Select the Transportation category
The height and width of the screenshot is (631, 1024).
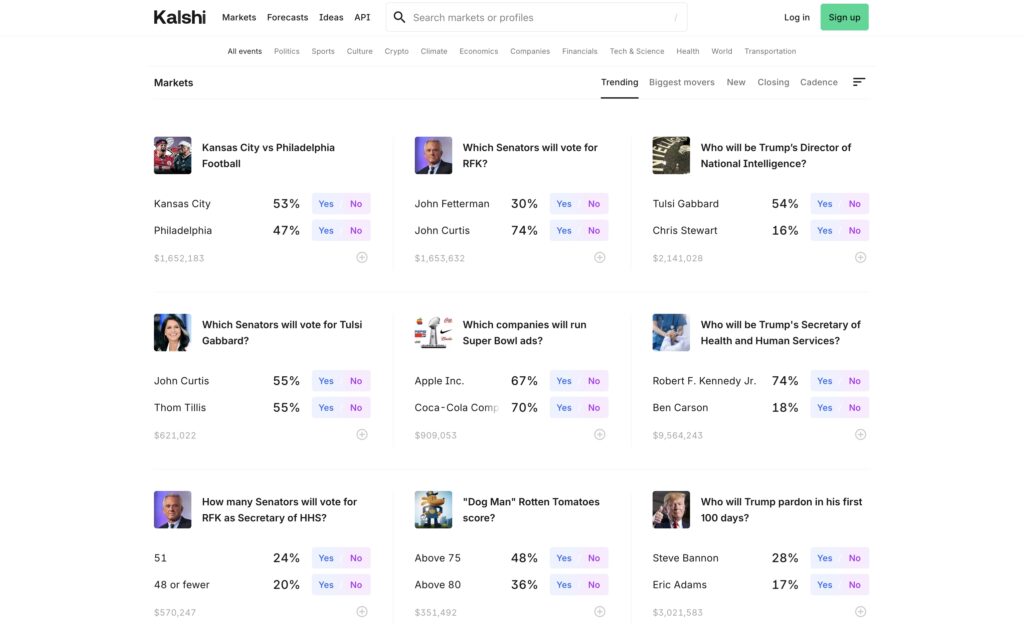click(x=770, y=51)
